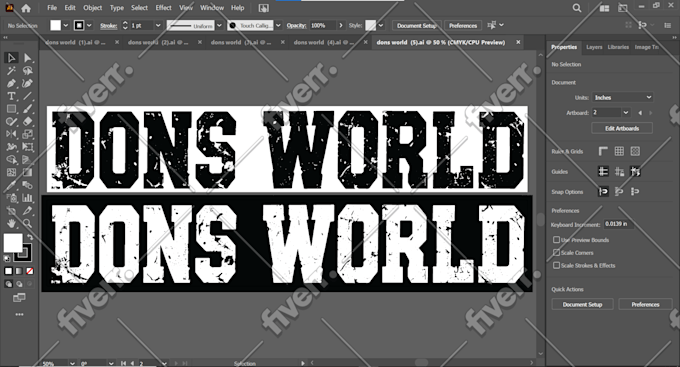
Task: Select the Eraser tool
Action: [28, 121]
